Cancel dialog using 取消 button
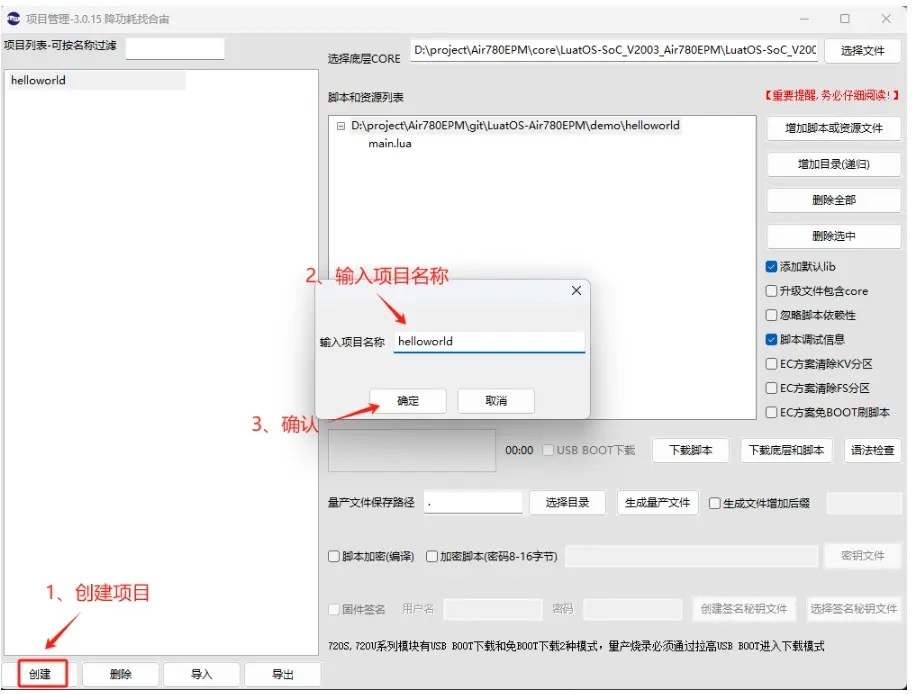 click(x=496, y=401)
